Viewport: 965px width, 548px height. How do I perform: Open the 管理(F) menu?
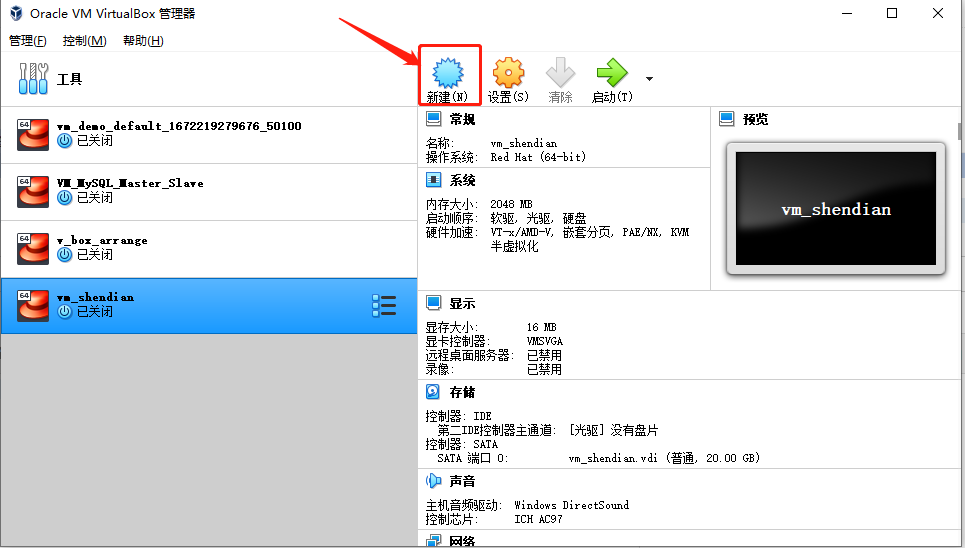click(28, 41)
